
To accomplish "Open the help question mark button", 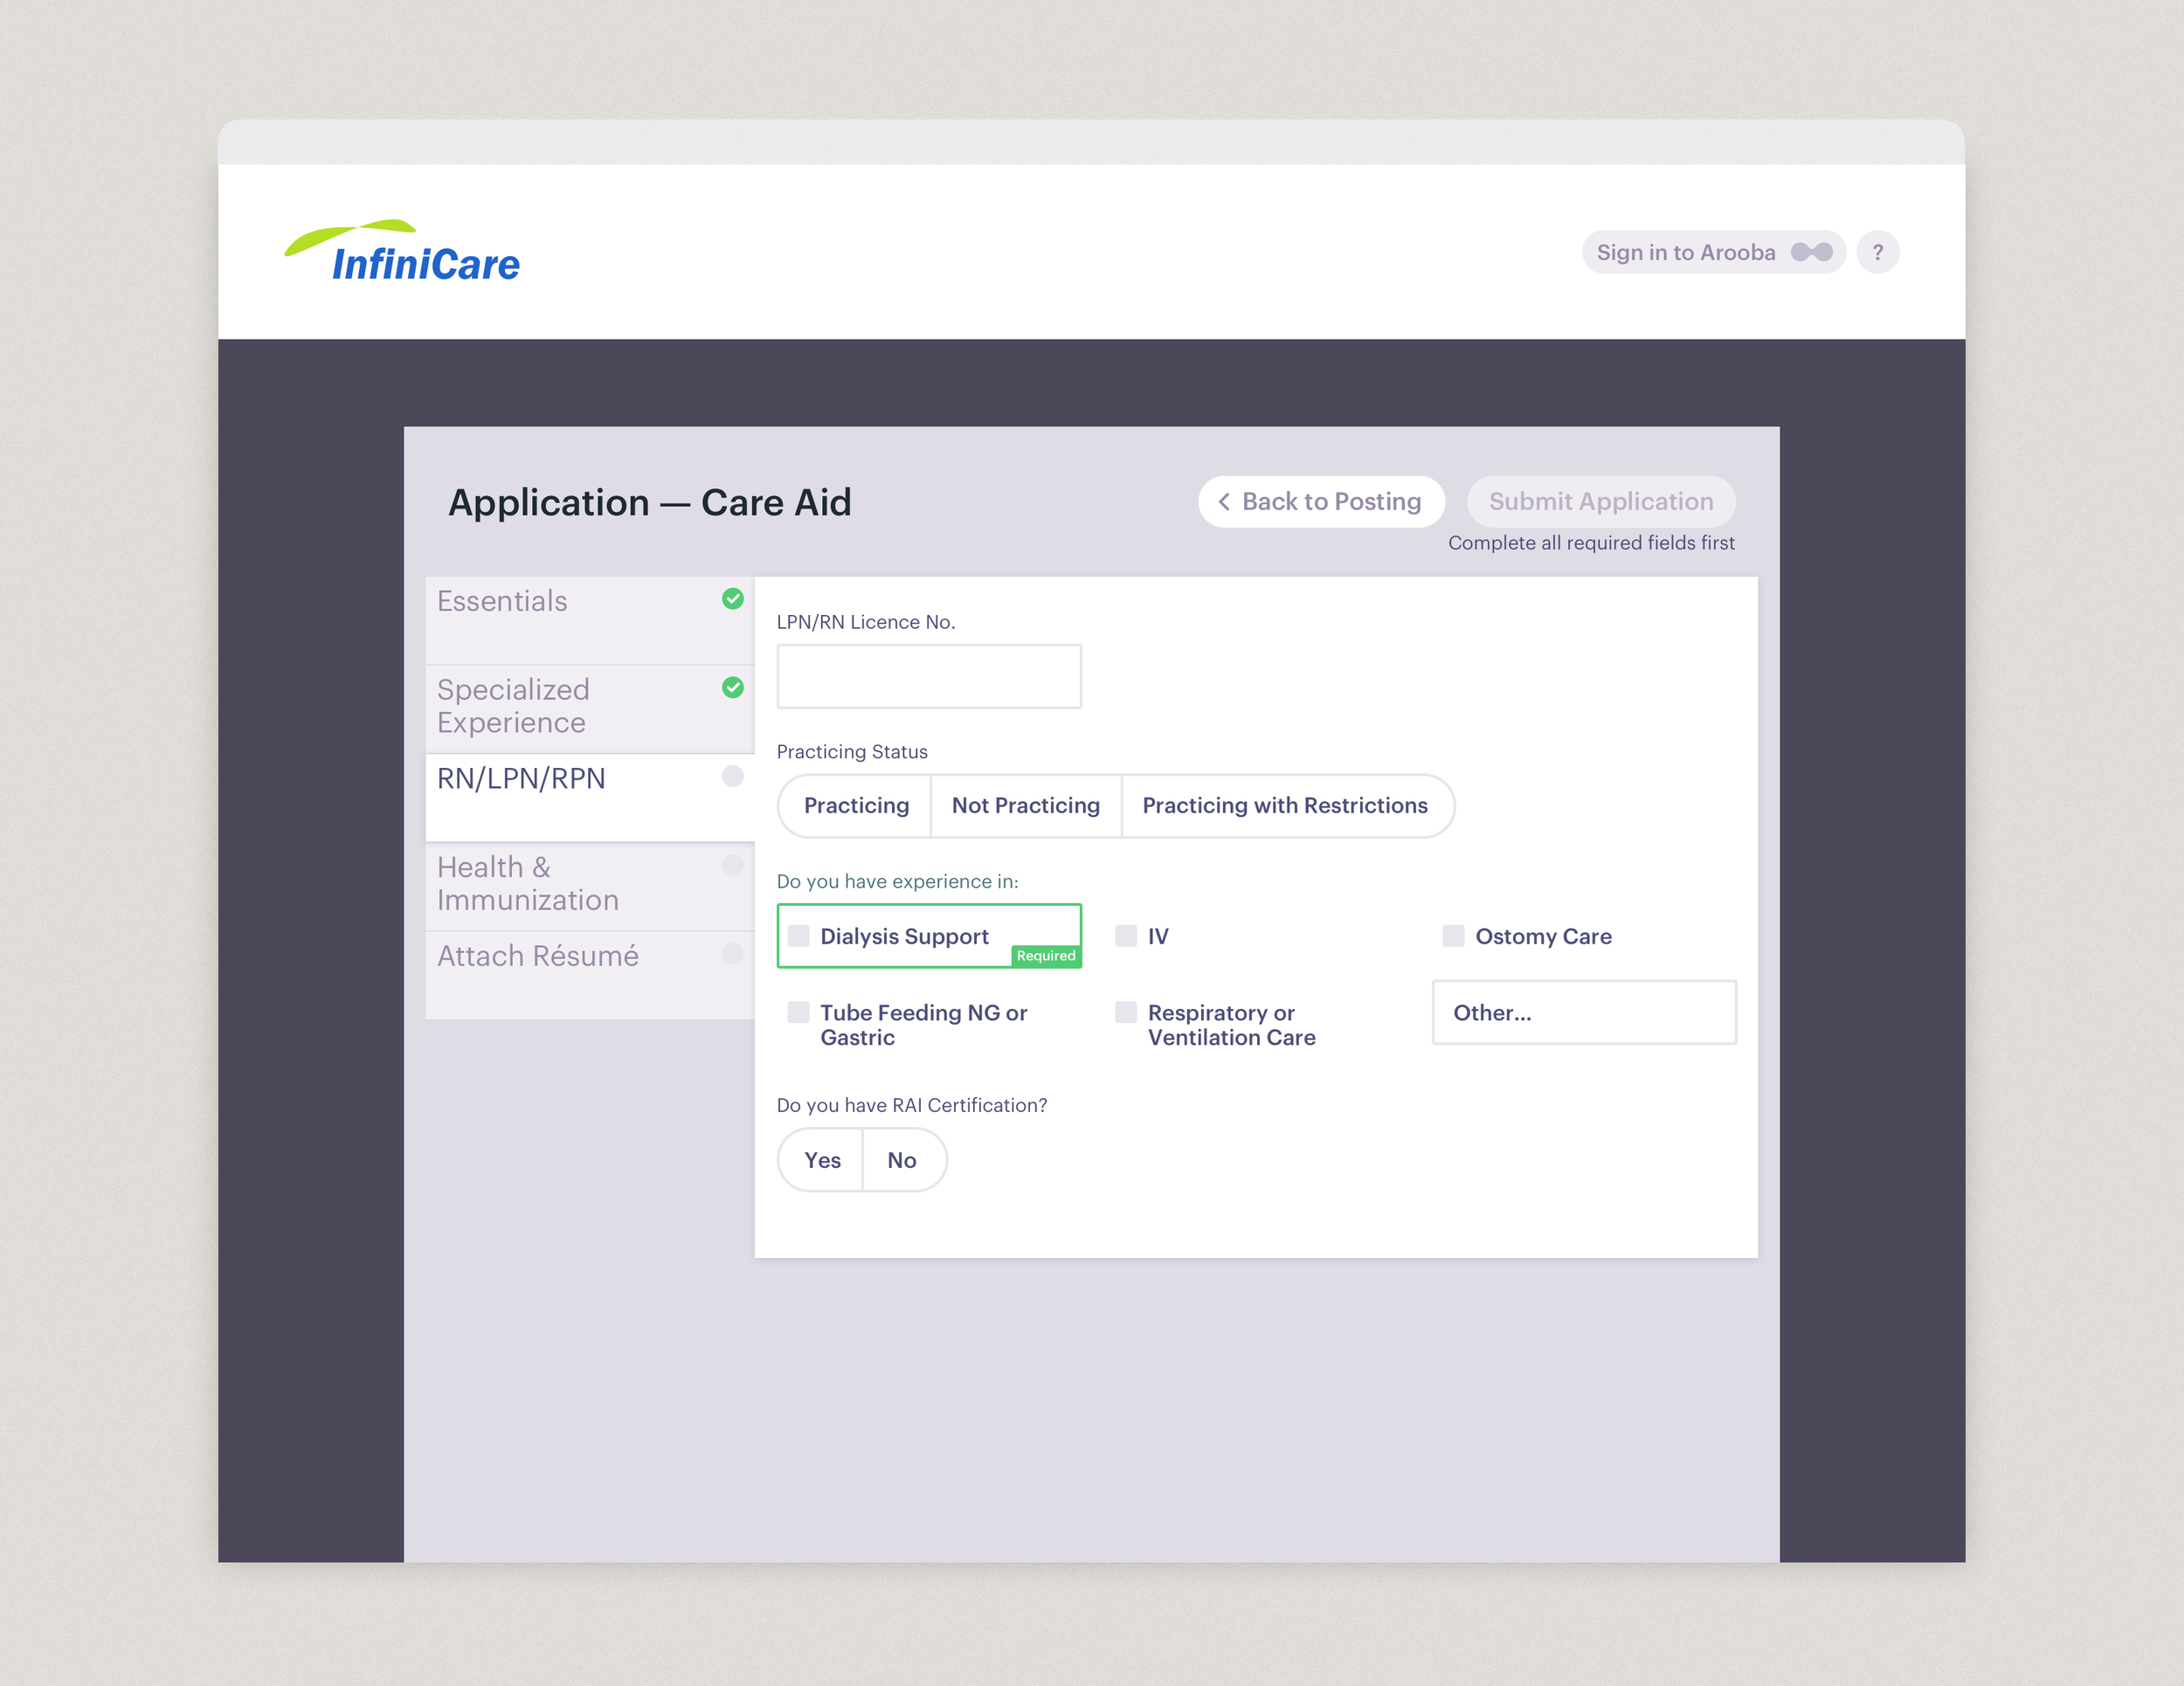I will pos(1877,252).
